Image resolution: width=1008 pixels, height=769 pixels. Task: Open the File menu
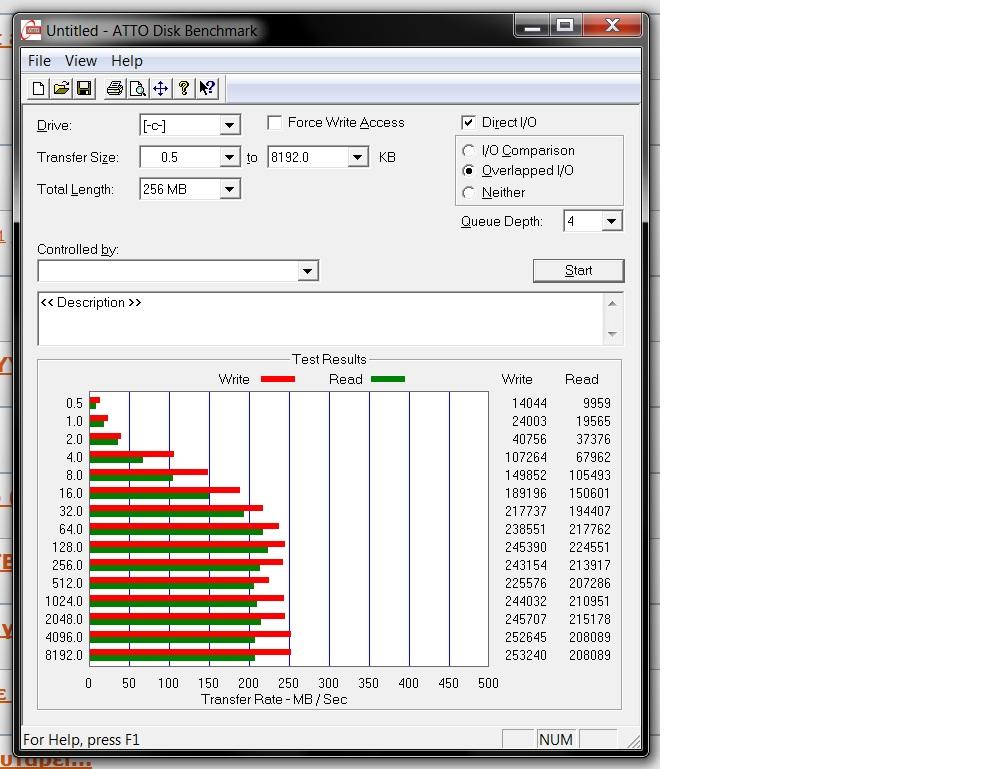click(x=39, y=61)
